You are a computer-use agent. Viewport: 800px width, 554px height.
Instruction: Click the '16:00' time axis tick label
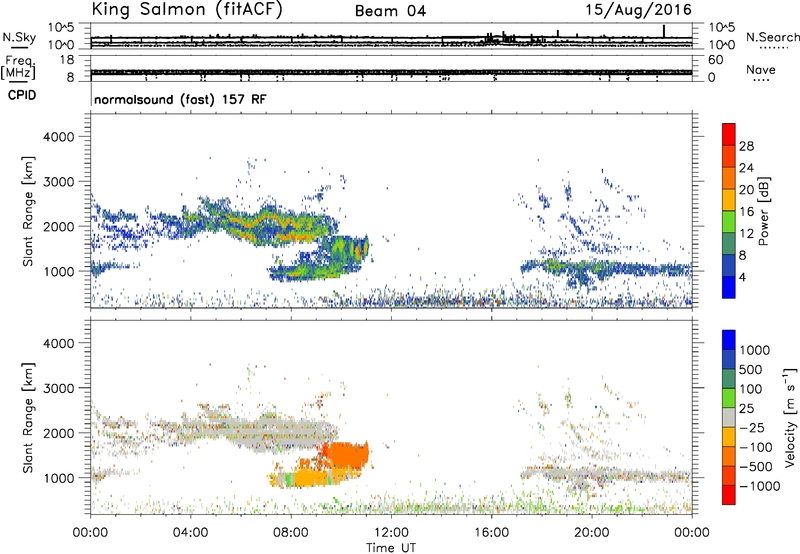491,533
